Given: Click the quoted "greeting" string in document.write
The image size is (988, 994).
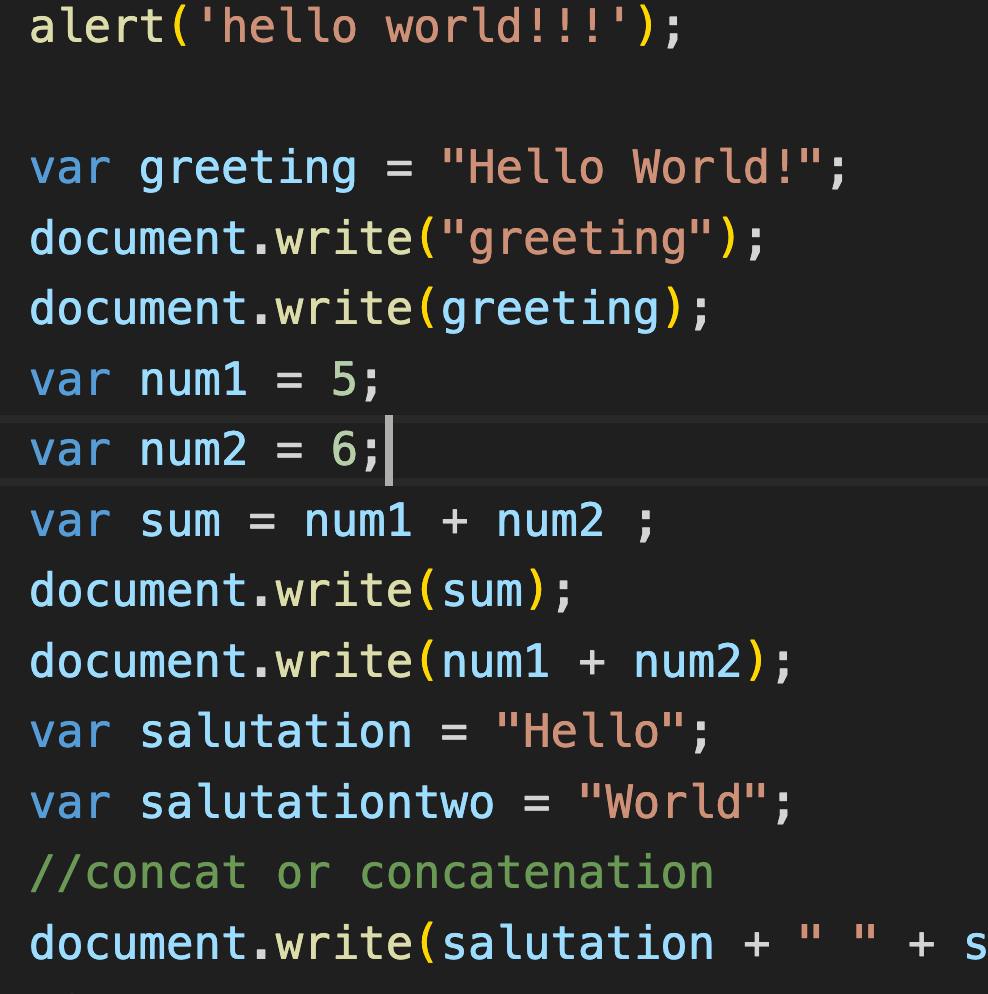Looking at the screenshot, I should click(x=576, y=240).
